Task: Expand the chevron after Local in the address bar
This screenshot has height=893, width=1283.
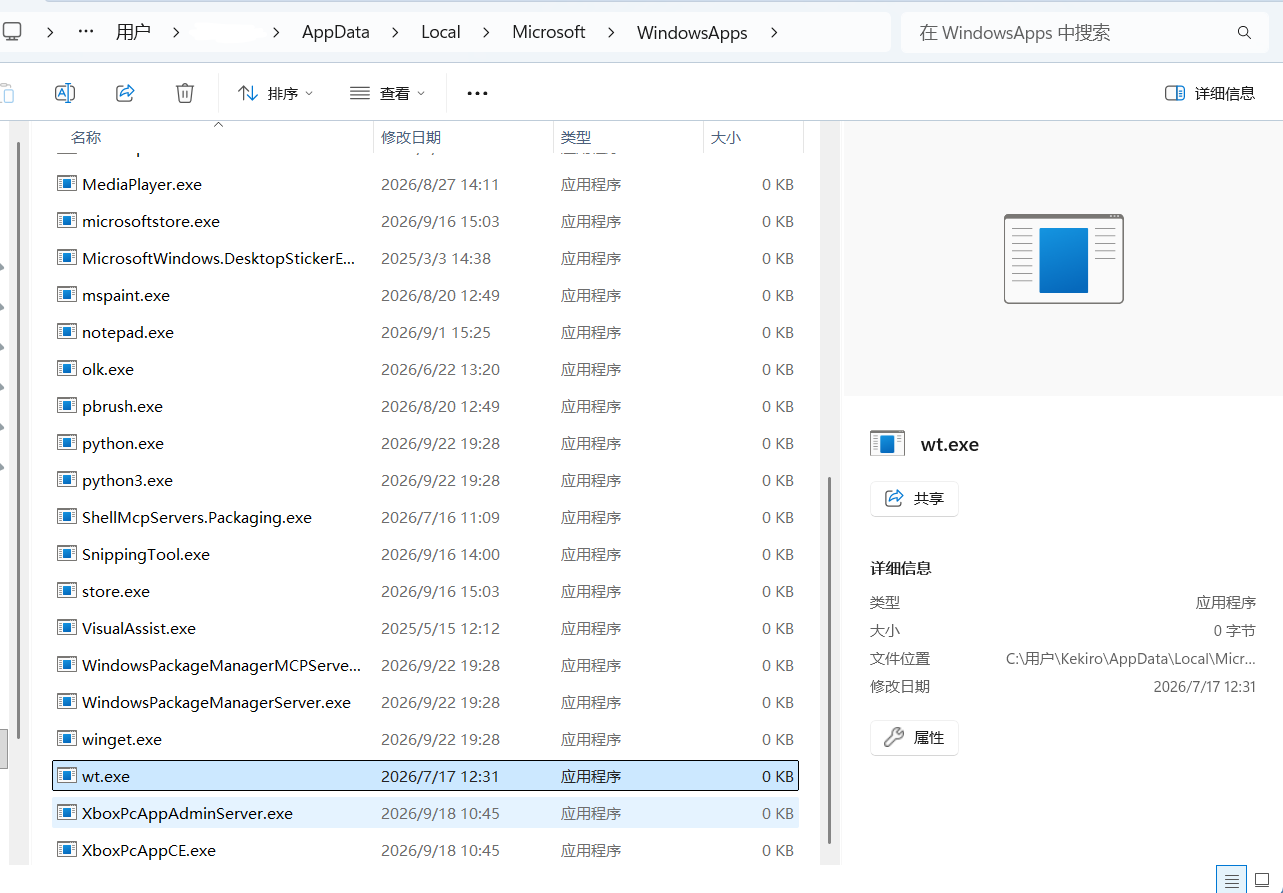Action: [x=486, y=32]
